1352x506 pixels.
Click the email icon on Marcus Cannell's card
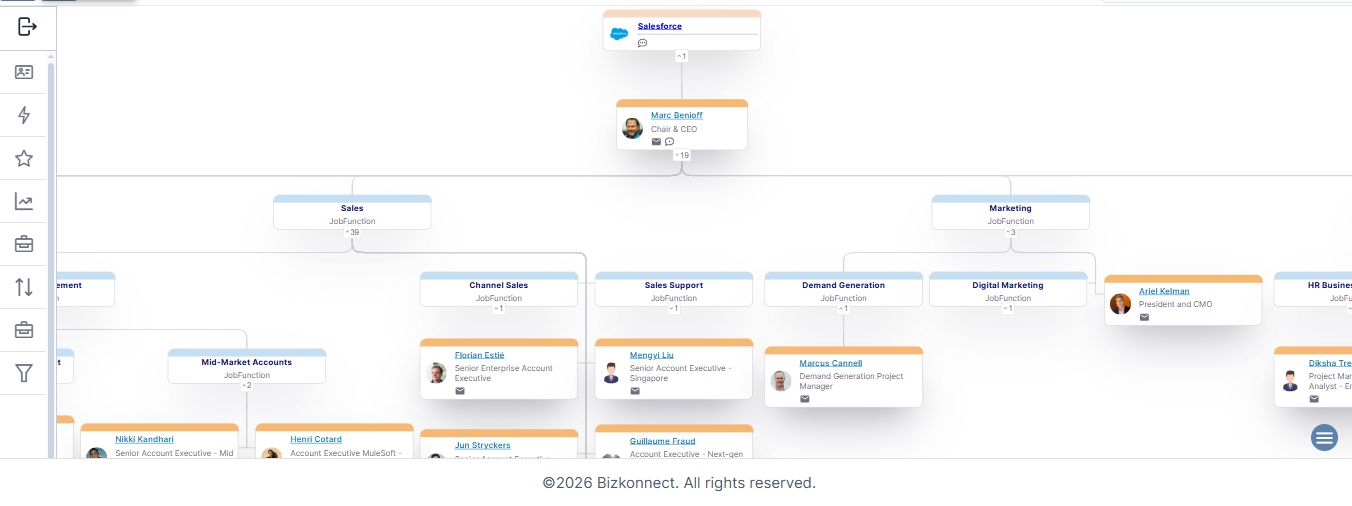pos(805,399)
